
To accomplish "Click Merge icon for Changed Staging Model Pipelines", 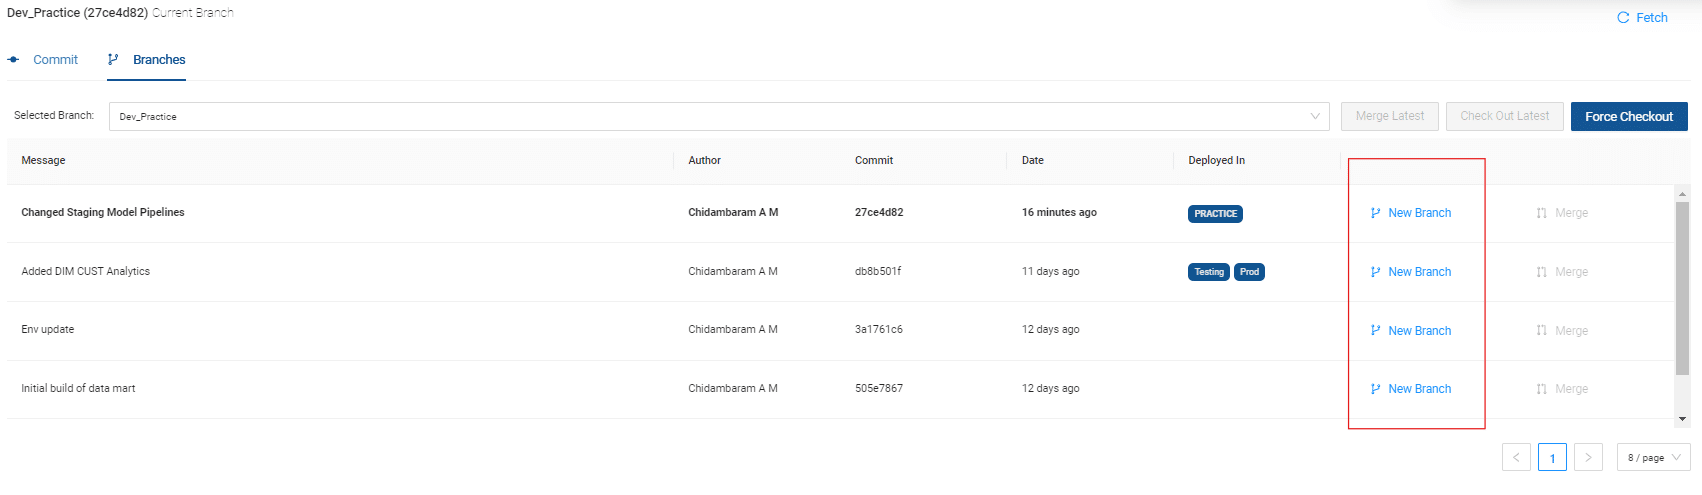I will click(x=1542, y=213).
